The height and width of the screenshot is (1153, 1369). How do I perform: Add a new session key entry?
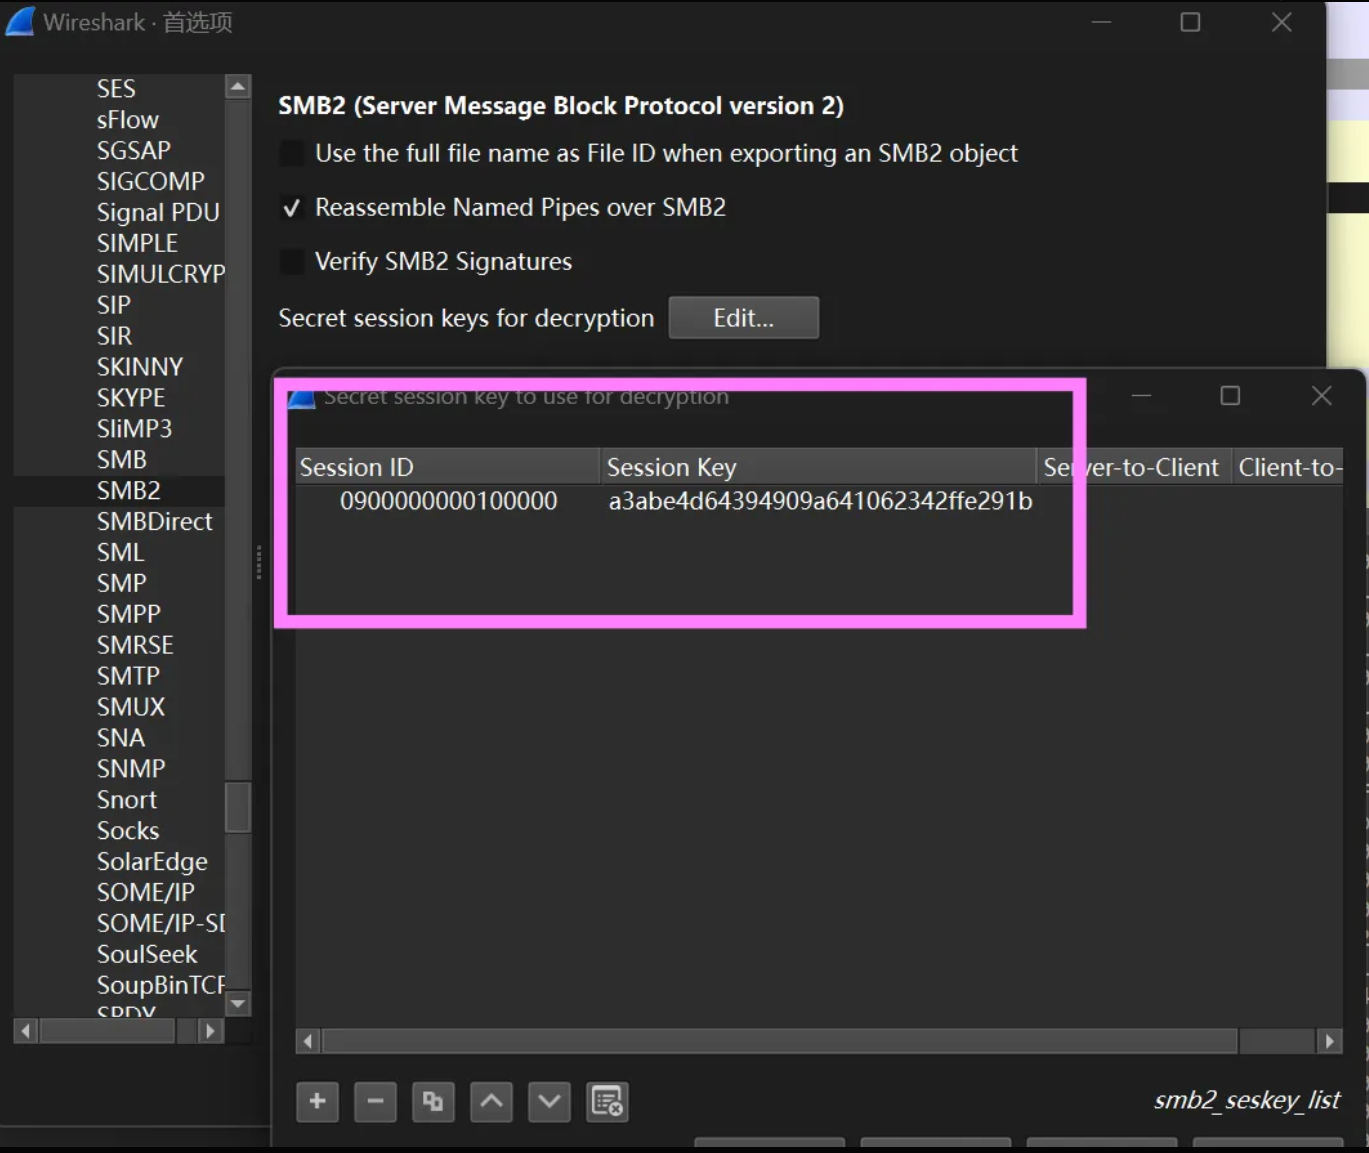[317, 1102]
